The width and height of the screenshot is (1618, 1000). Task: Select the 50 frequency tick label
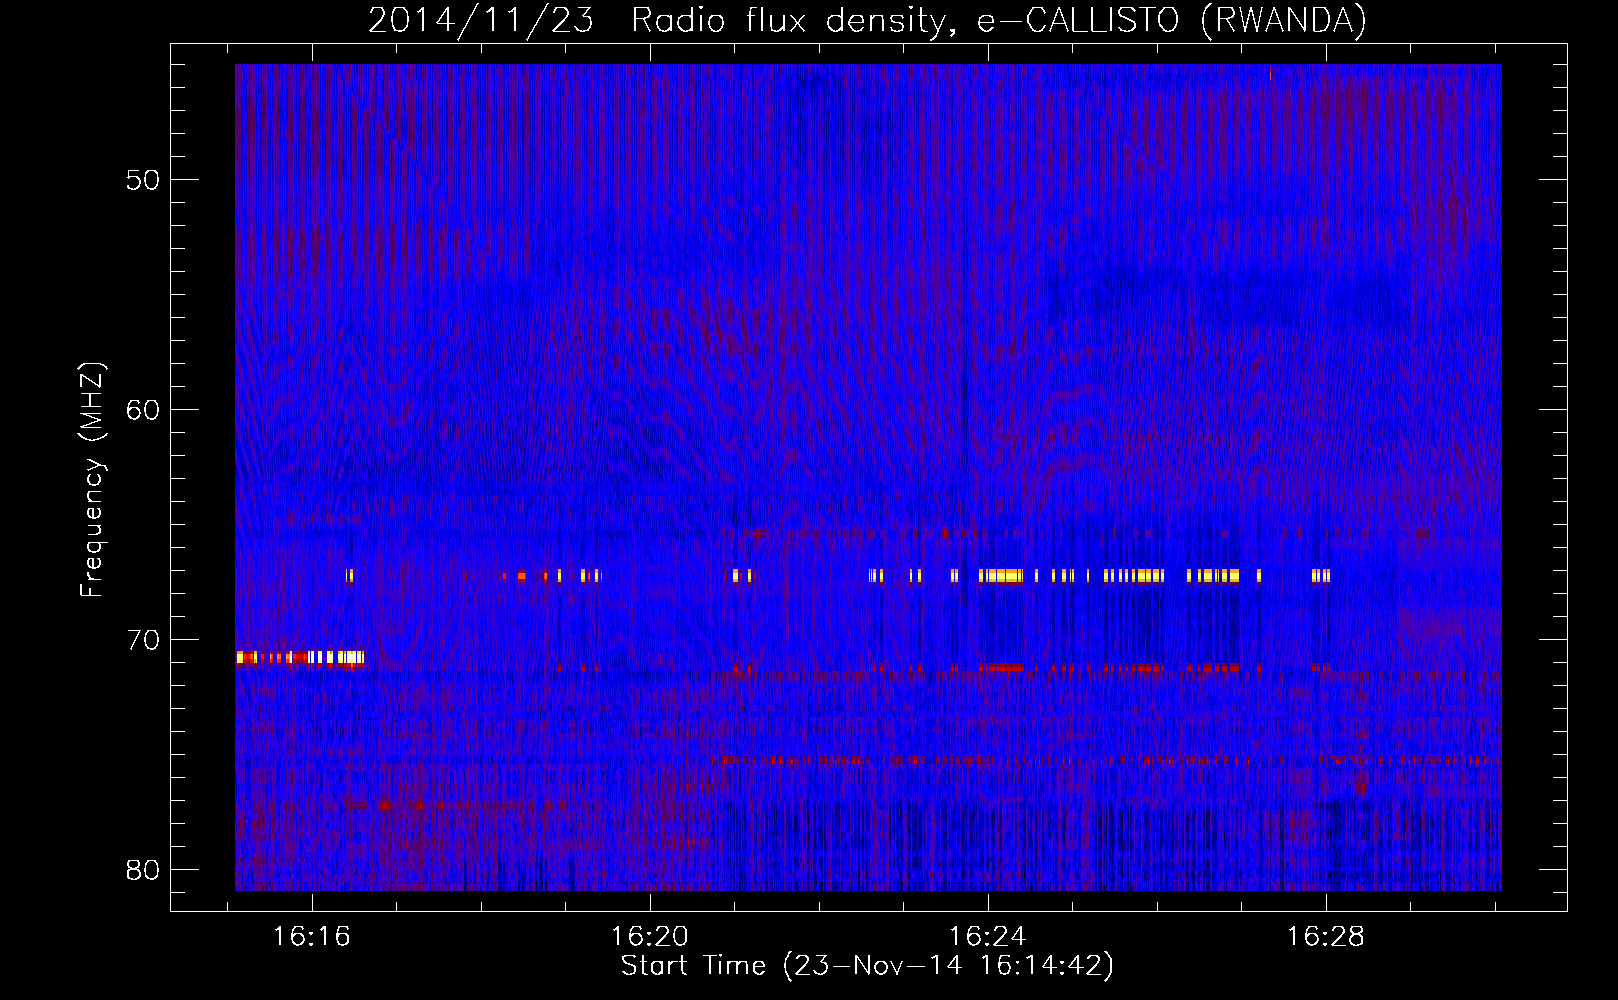click(x=144, y=180)
